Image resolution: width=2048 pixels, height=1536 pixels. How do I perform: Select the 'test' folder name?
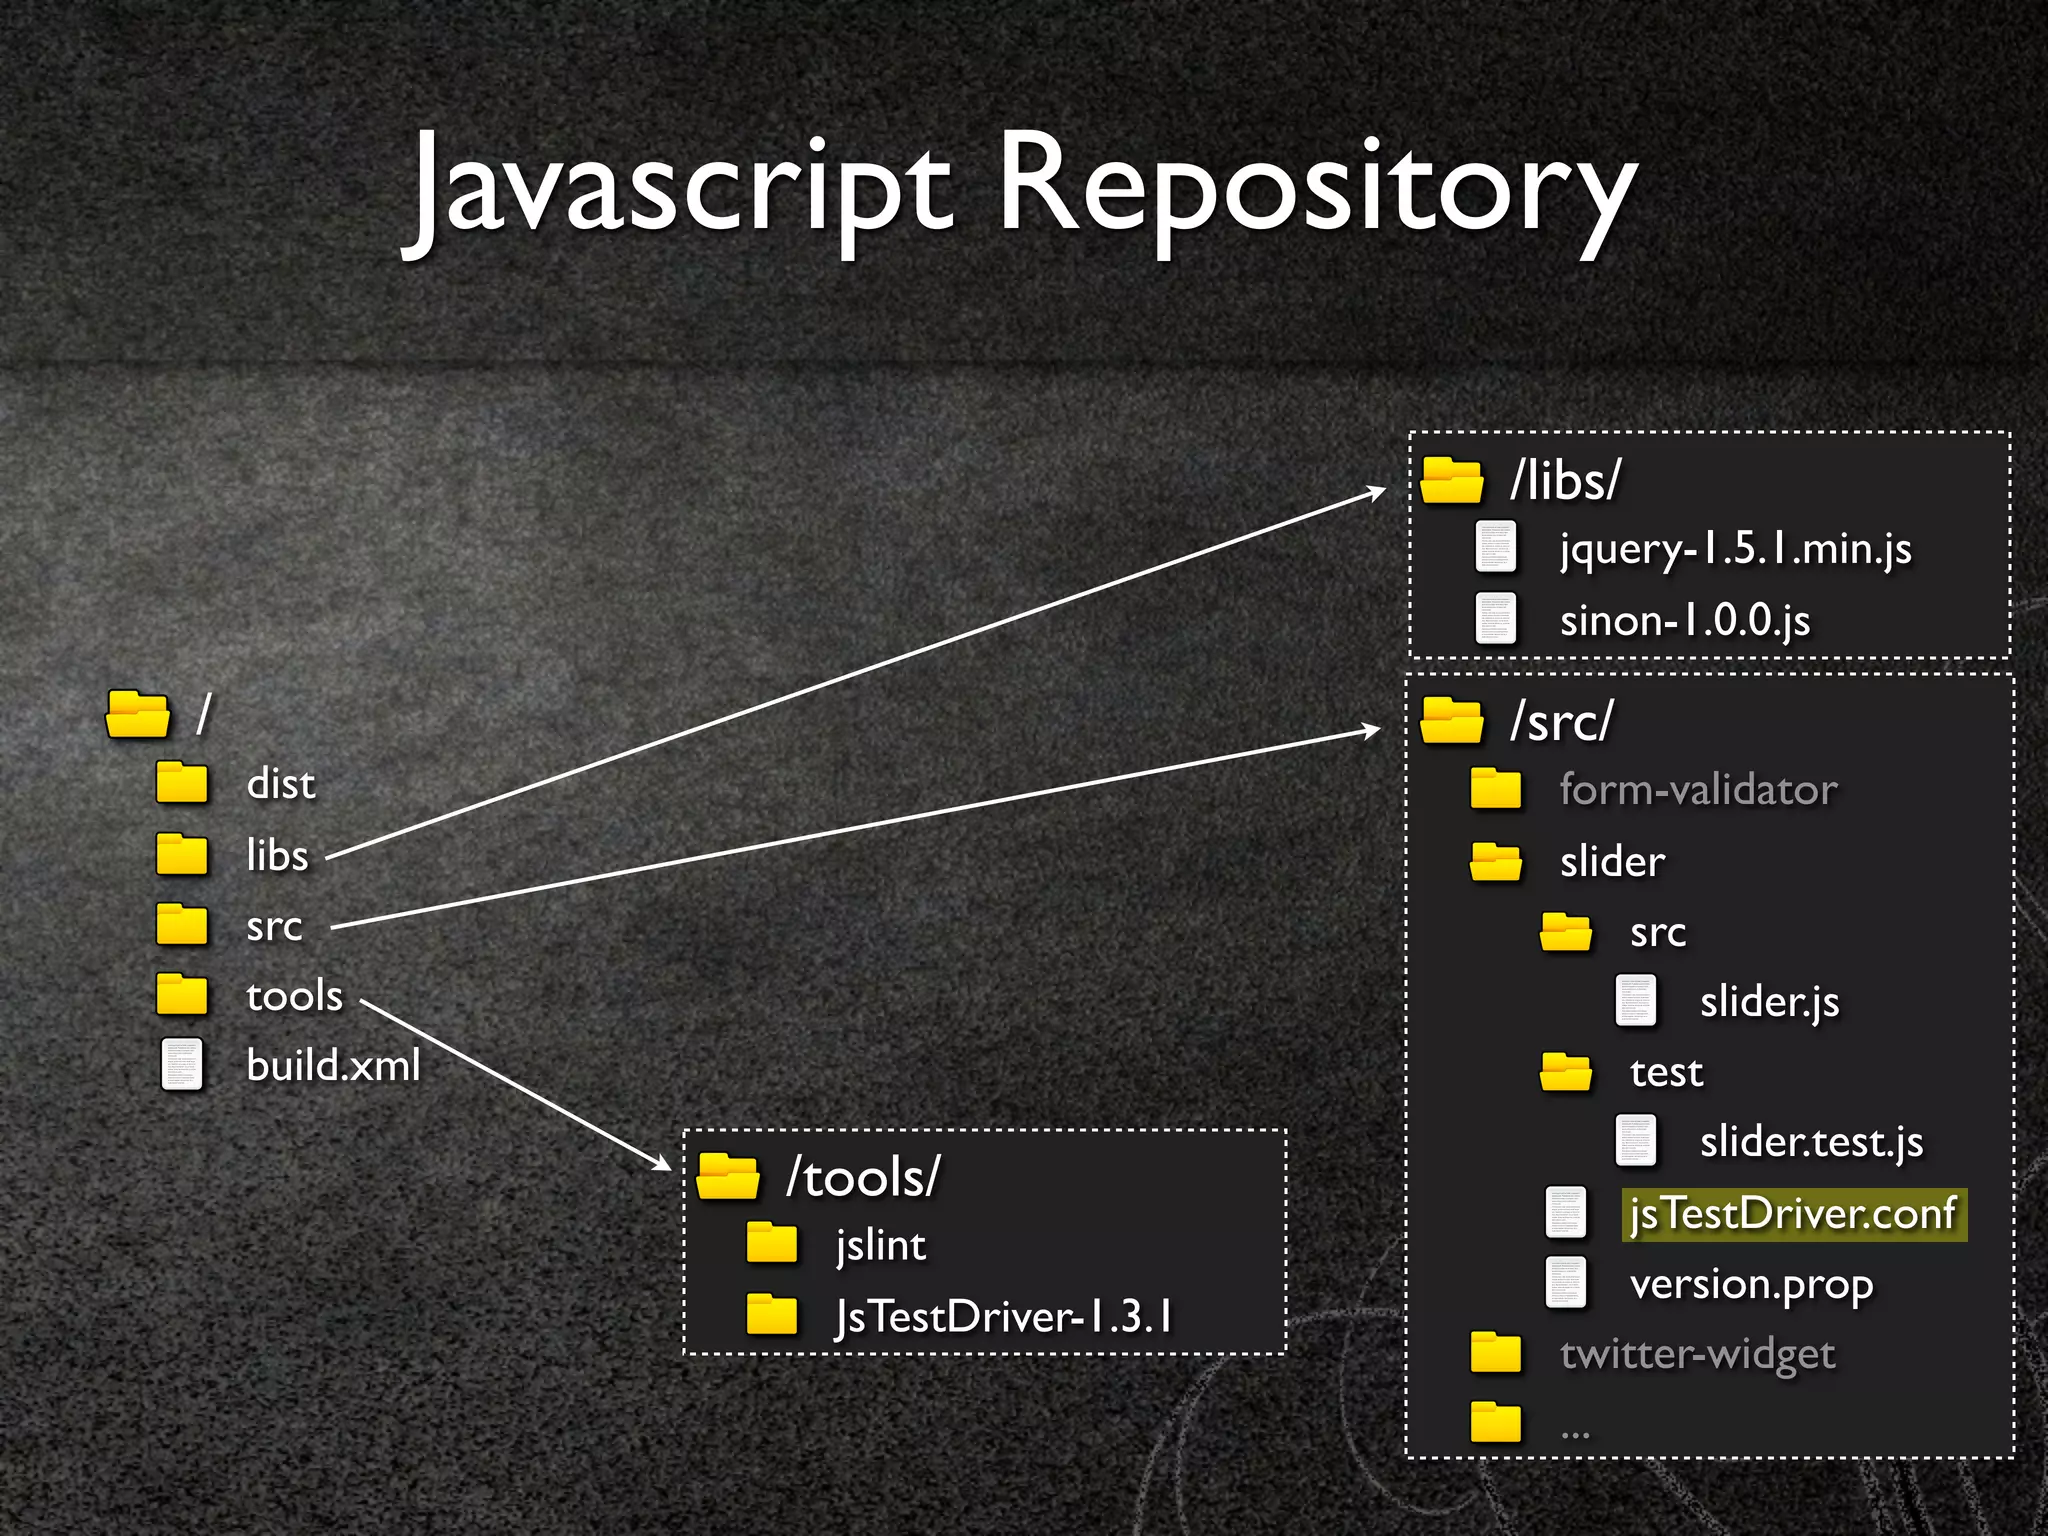[x=1666, y=1073]
